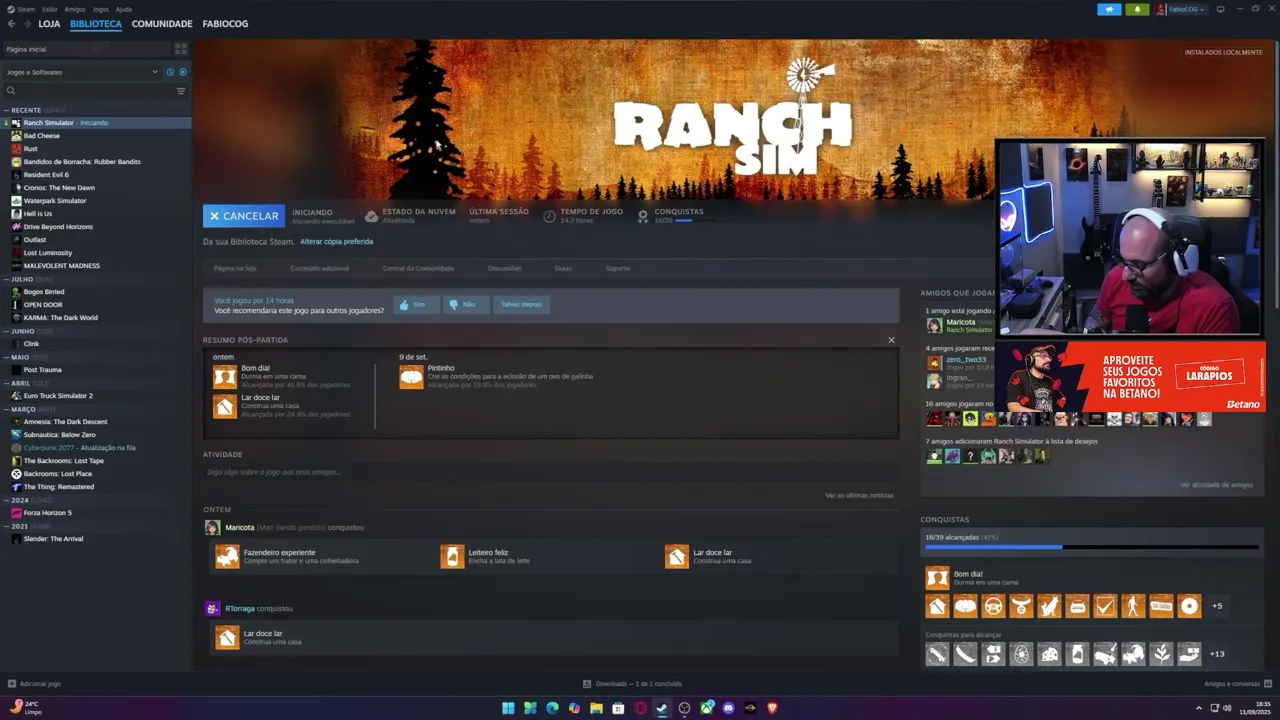Close the Resumo pós-partida panel
The image size is (1280, 720).
point(891,340)
